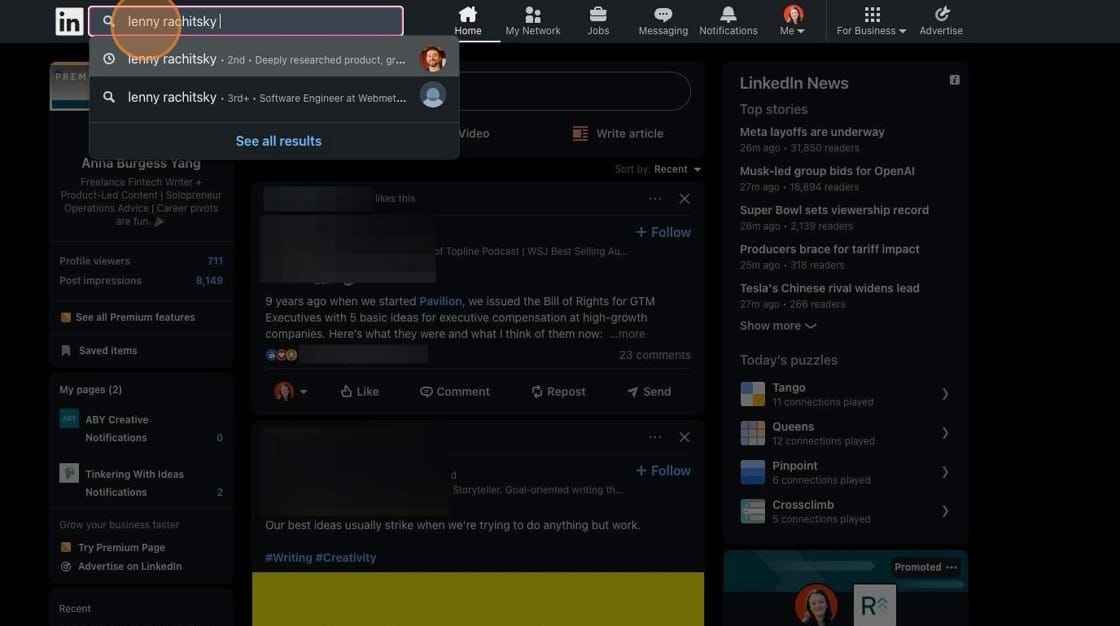Screen dimensions: 1120x626
Task: Read Super Bowl sets viewership record story
Action: pyautogui.click(x=834, y=210)
